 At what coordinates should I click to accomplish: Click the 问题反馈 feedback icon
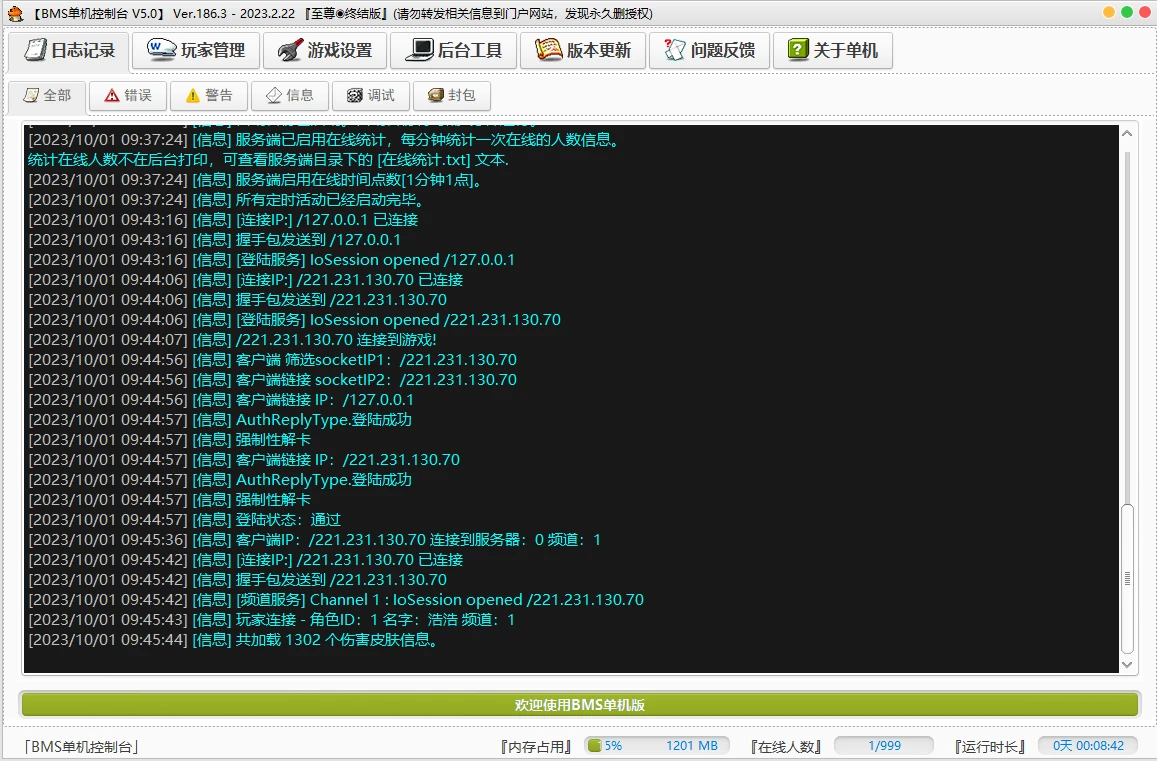click(x=675, y=50)
